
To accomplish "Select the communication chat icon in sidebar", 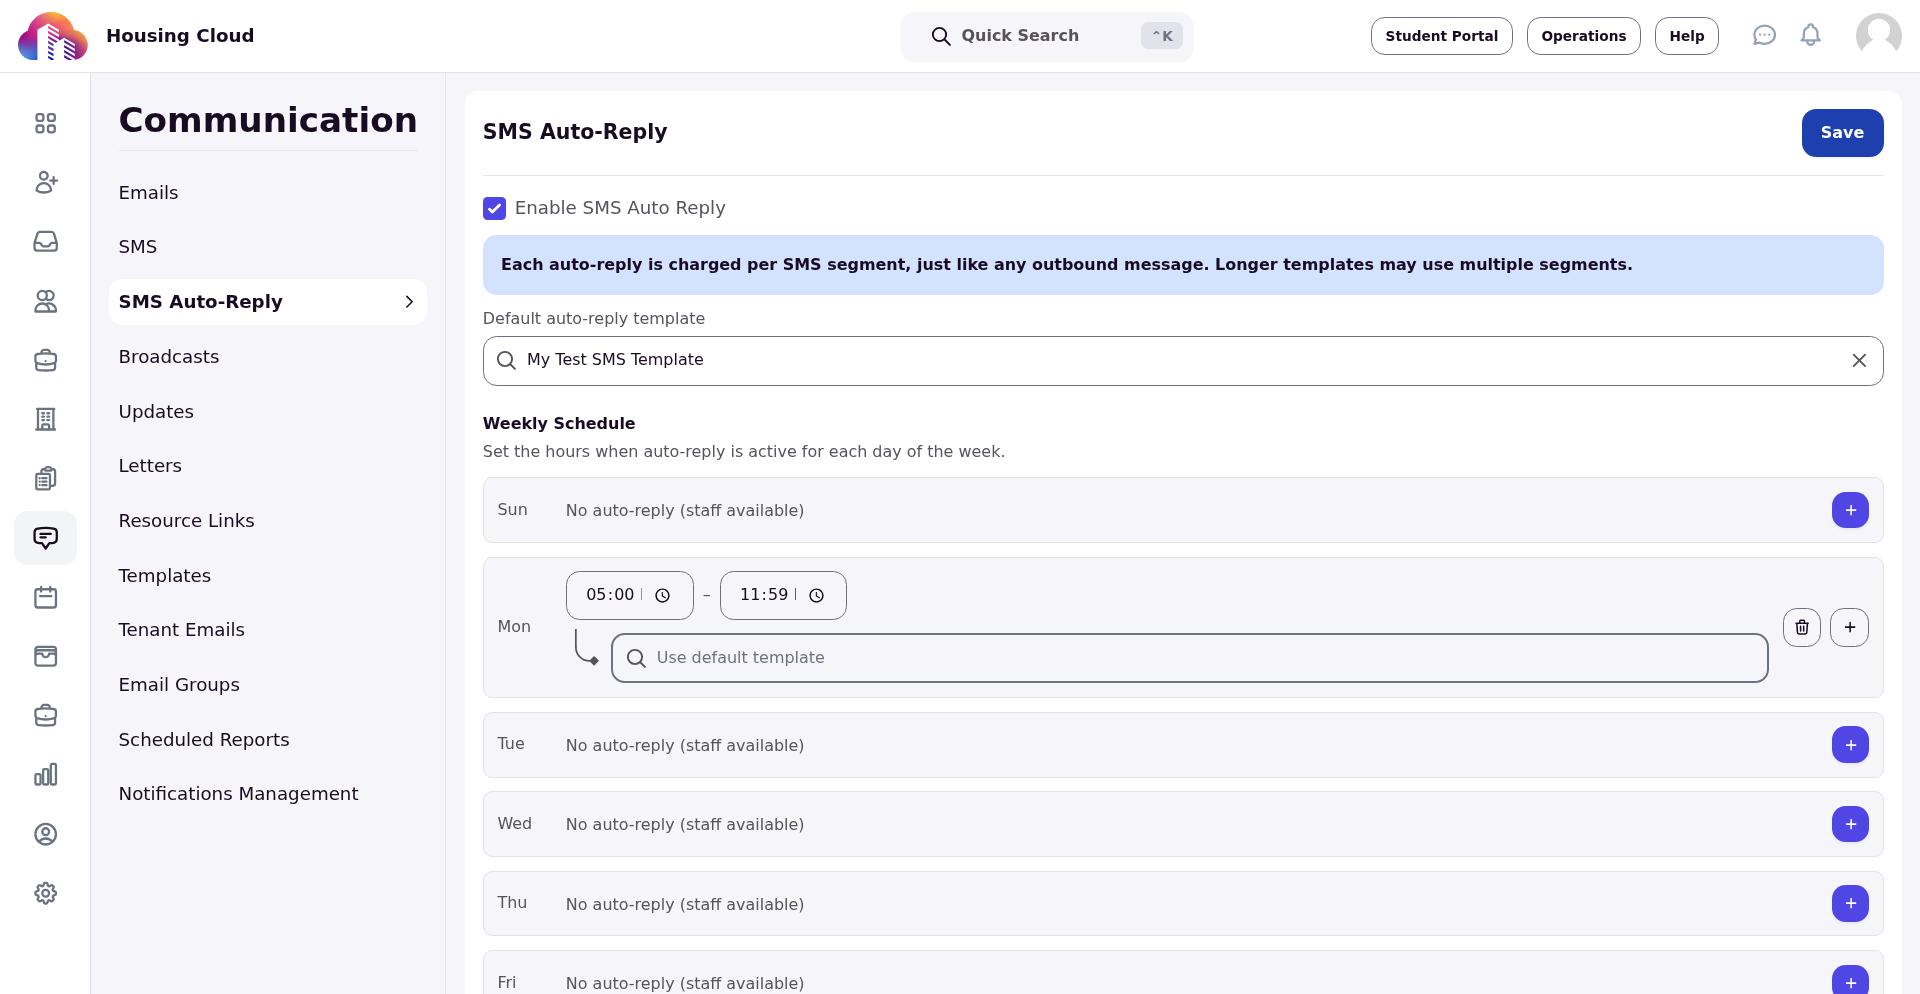I will click(45, 538).
